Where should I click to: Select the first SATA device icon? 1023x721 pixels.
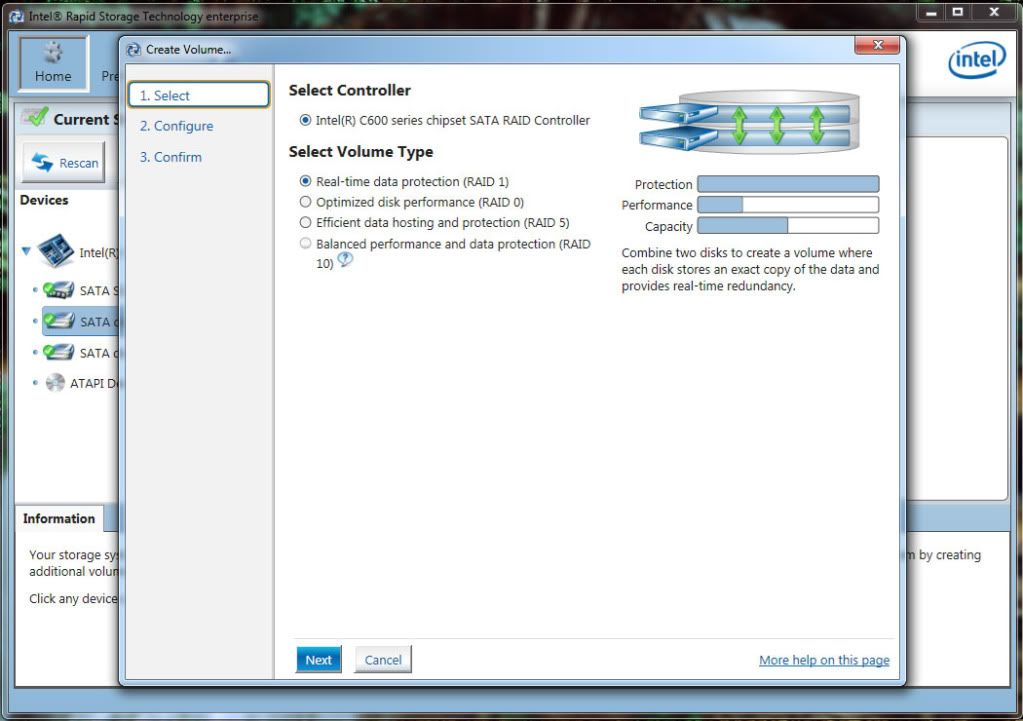point(59,290)
